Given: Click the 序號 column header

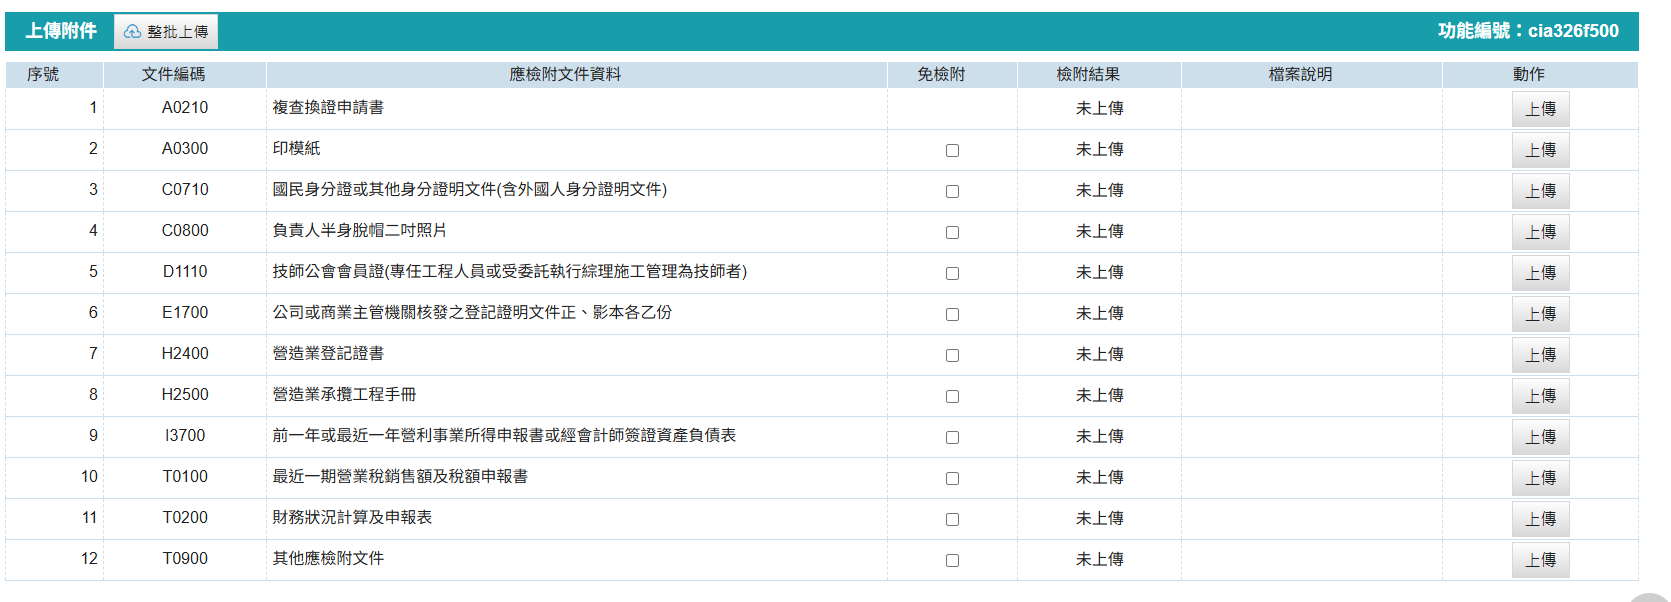Looking at the screenshot, I should tap(43, 74).
